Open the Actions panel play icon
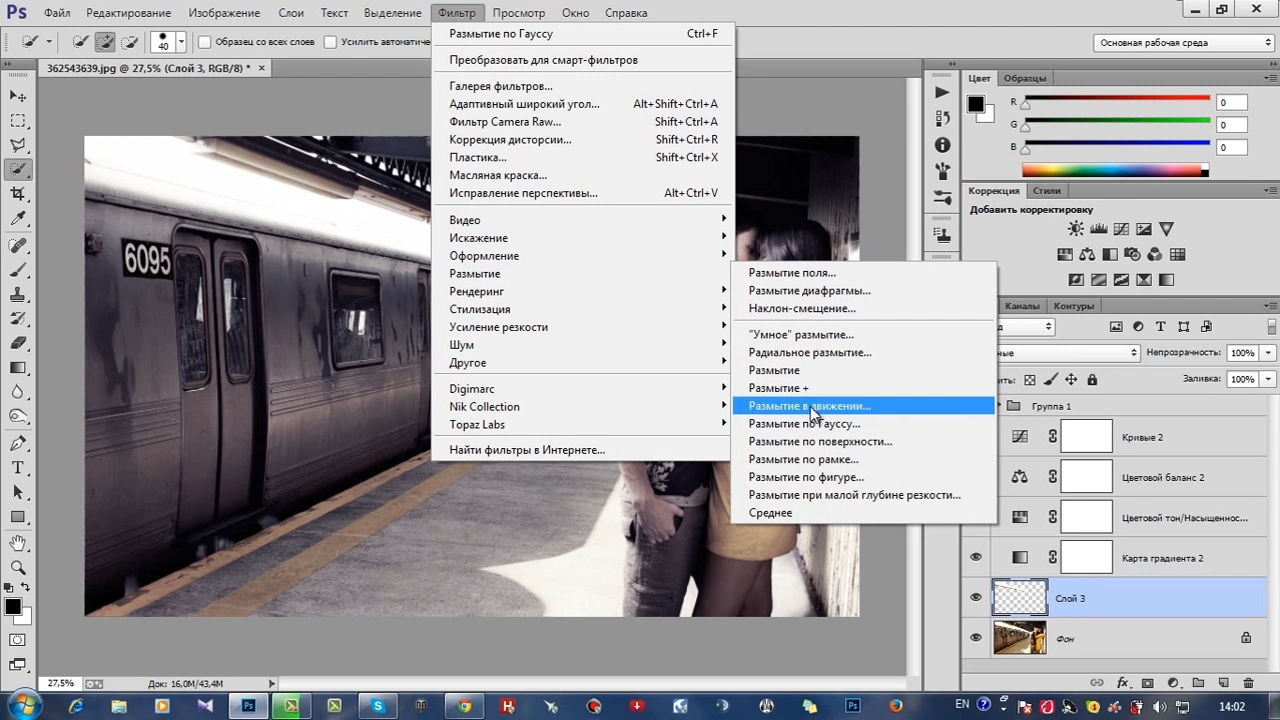Viewport: 1280px width, 720px height. pos(942,92)
